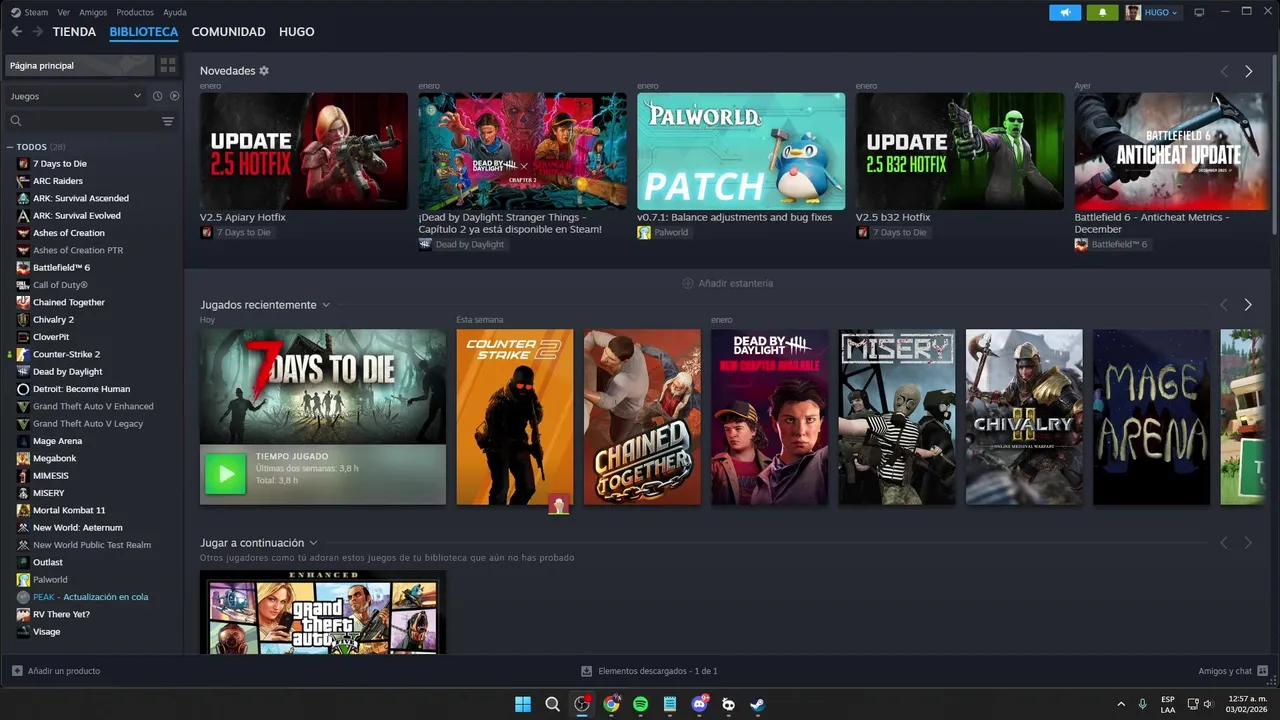This screenshot has width=1280, height=720.
Task: Click the green play button on 7 Days to Die
Action: tap(225, 474)
